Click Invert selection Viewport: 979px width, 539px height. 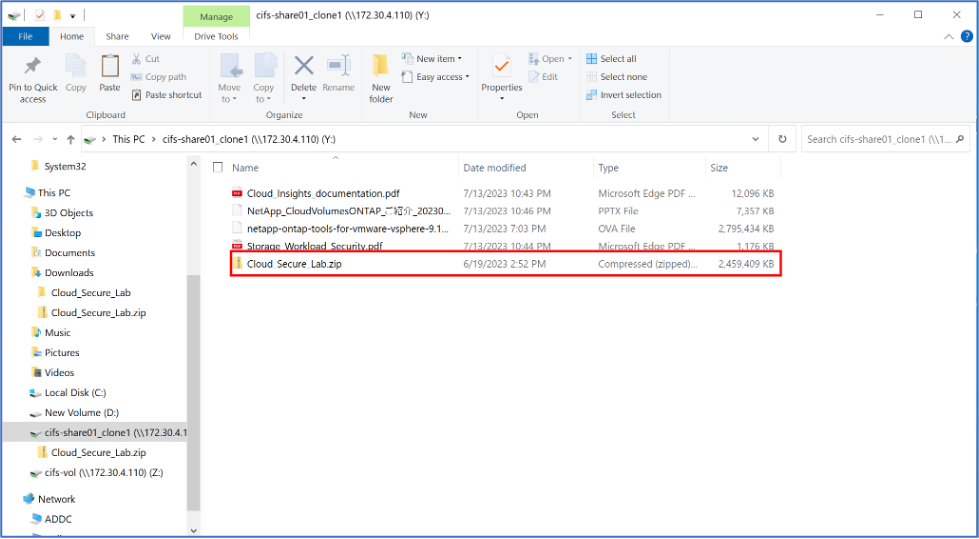(x=624, y=95)
